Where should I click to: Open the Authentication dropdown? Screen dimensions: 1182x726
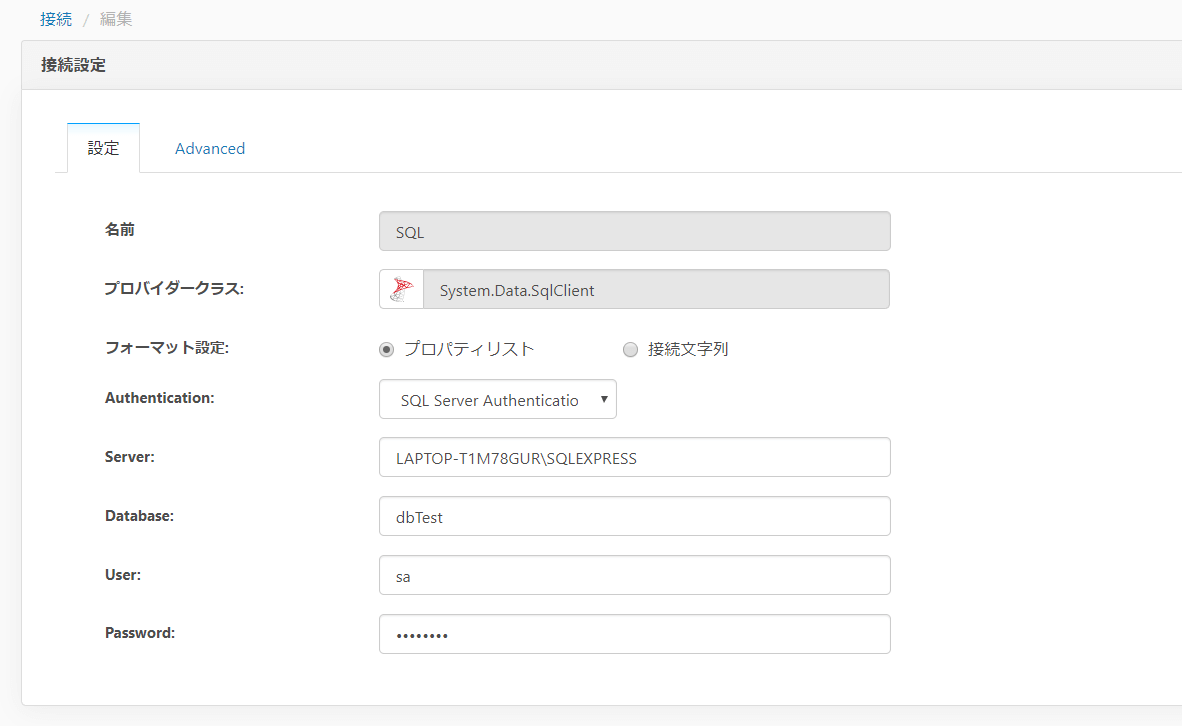point(498,399)
